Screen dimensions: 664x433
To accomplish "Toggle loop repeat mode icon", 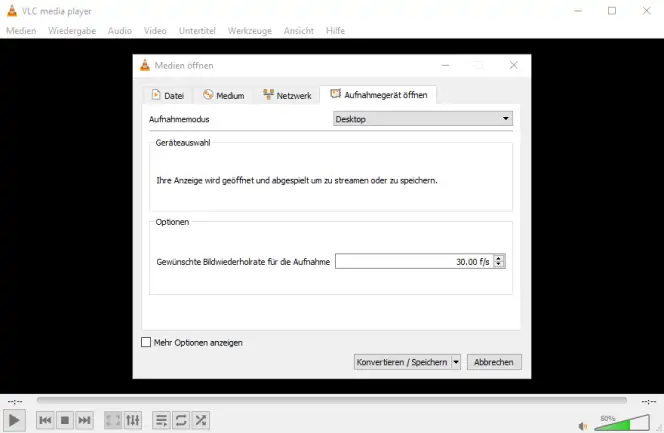I will 181,420.
